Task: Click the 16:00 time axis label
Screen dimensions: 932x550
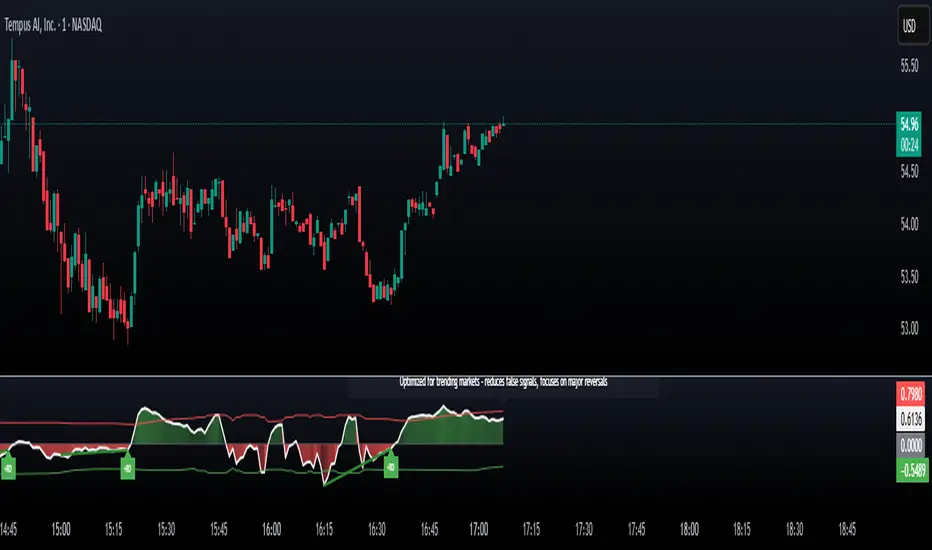Action: (272, 529)
